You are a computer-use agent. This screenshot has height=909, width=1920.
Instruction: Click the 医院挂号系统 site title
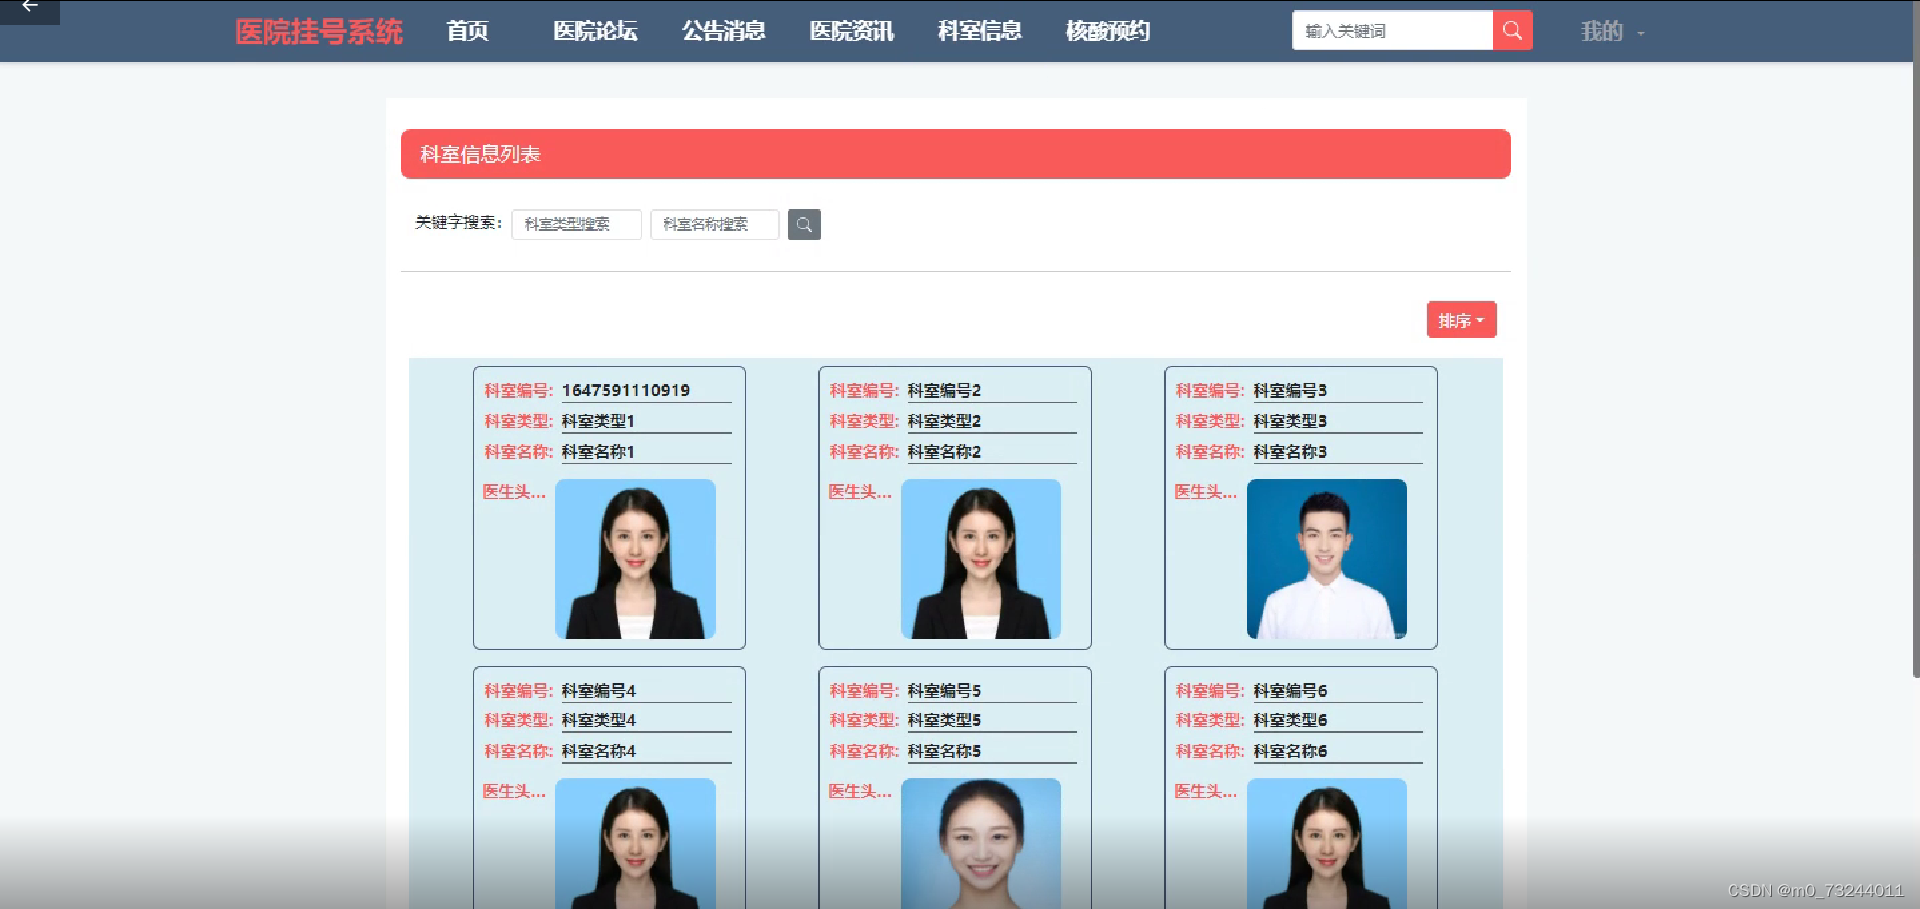pos(319,31)
